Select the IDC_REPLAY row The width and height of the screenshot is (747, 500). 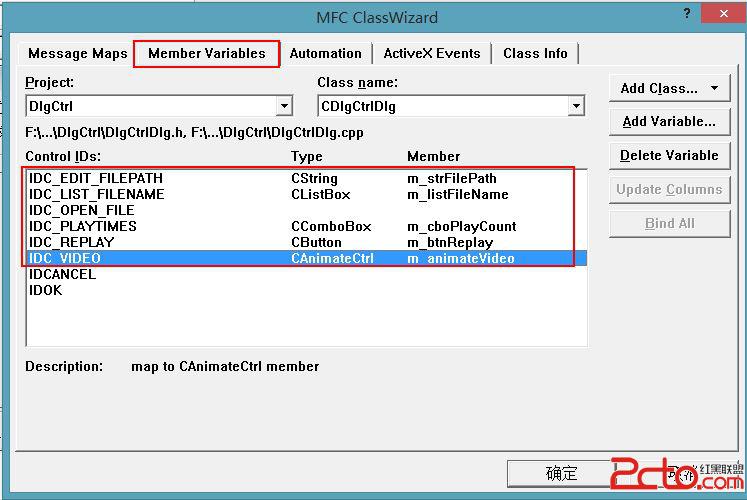(x=307, y=242)
